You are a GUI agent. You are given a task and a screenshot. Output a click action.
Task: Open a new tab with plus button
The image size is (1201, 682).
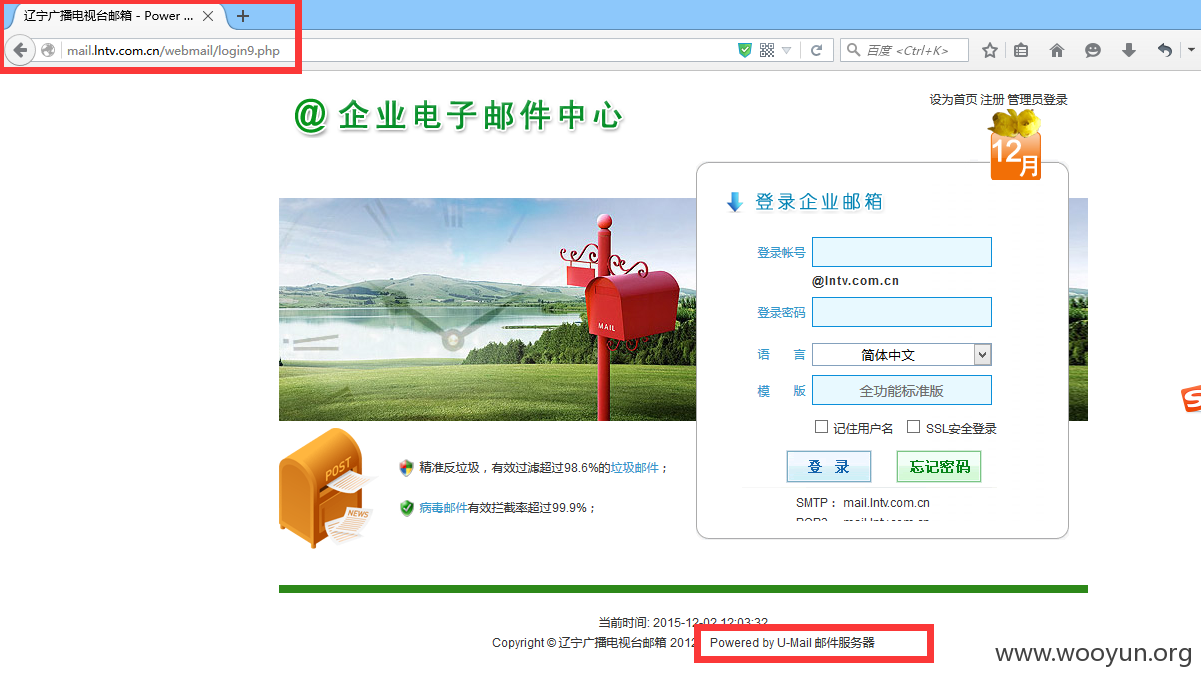pyautogui.click(x=243, y=16)
